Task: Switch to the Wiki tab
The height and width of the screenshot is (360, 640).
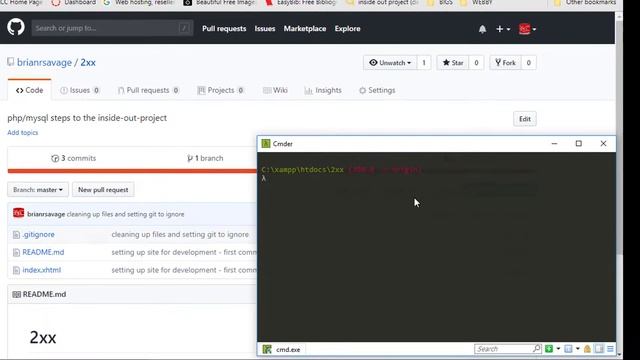Action: pos(276,90)
